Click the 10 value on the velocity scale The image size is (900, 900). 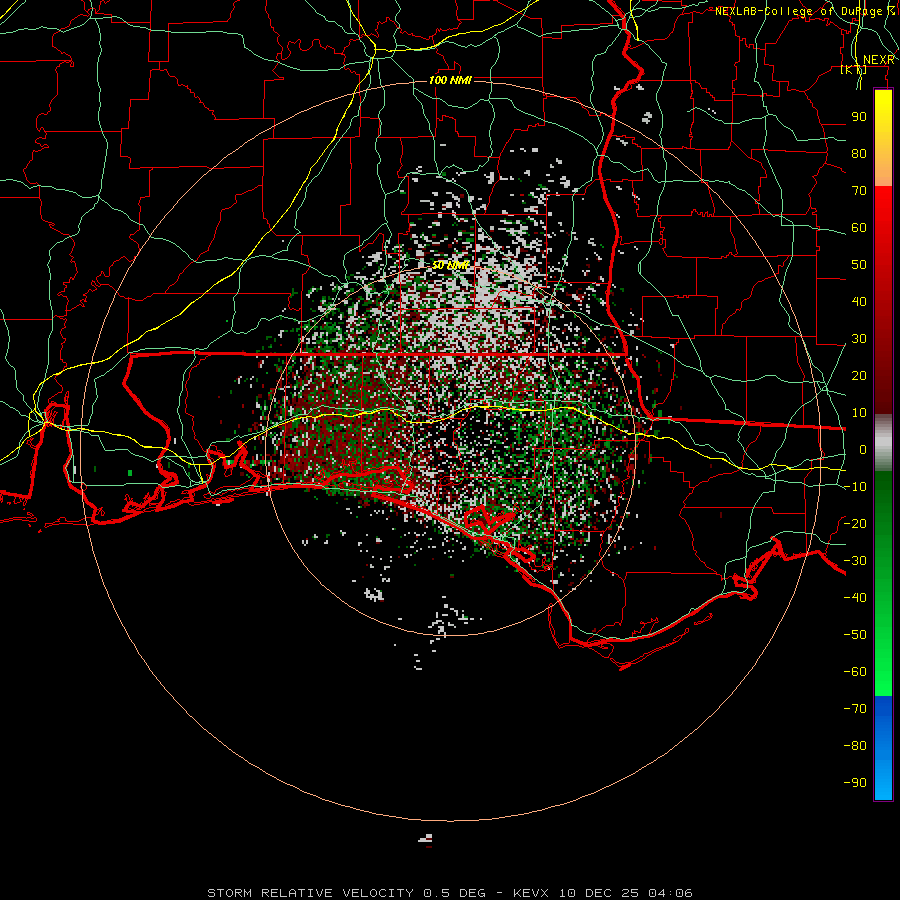pyautogui.click(x=859, y=413)
